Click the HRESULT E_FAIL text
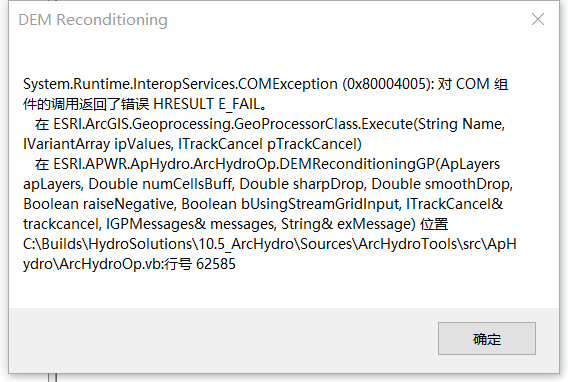The image size is (568, 382). coord(207,104)
